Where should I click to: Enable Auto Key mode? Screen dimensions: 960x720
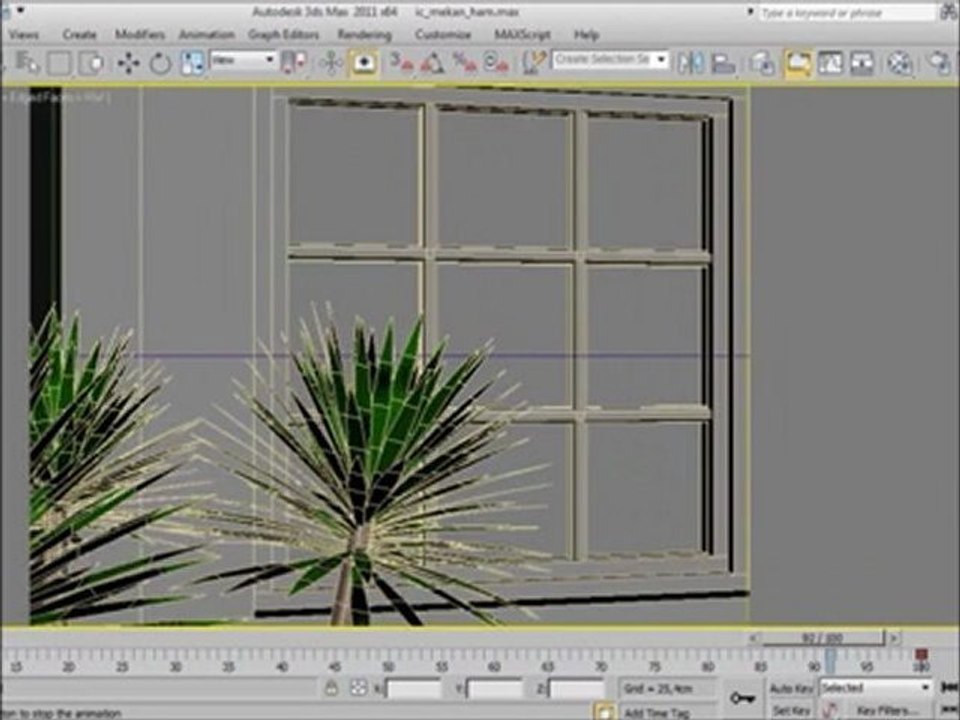790,689
